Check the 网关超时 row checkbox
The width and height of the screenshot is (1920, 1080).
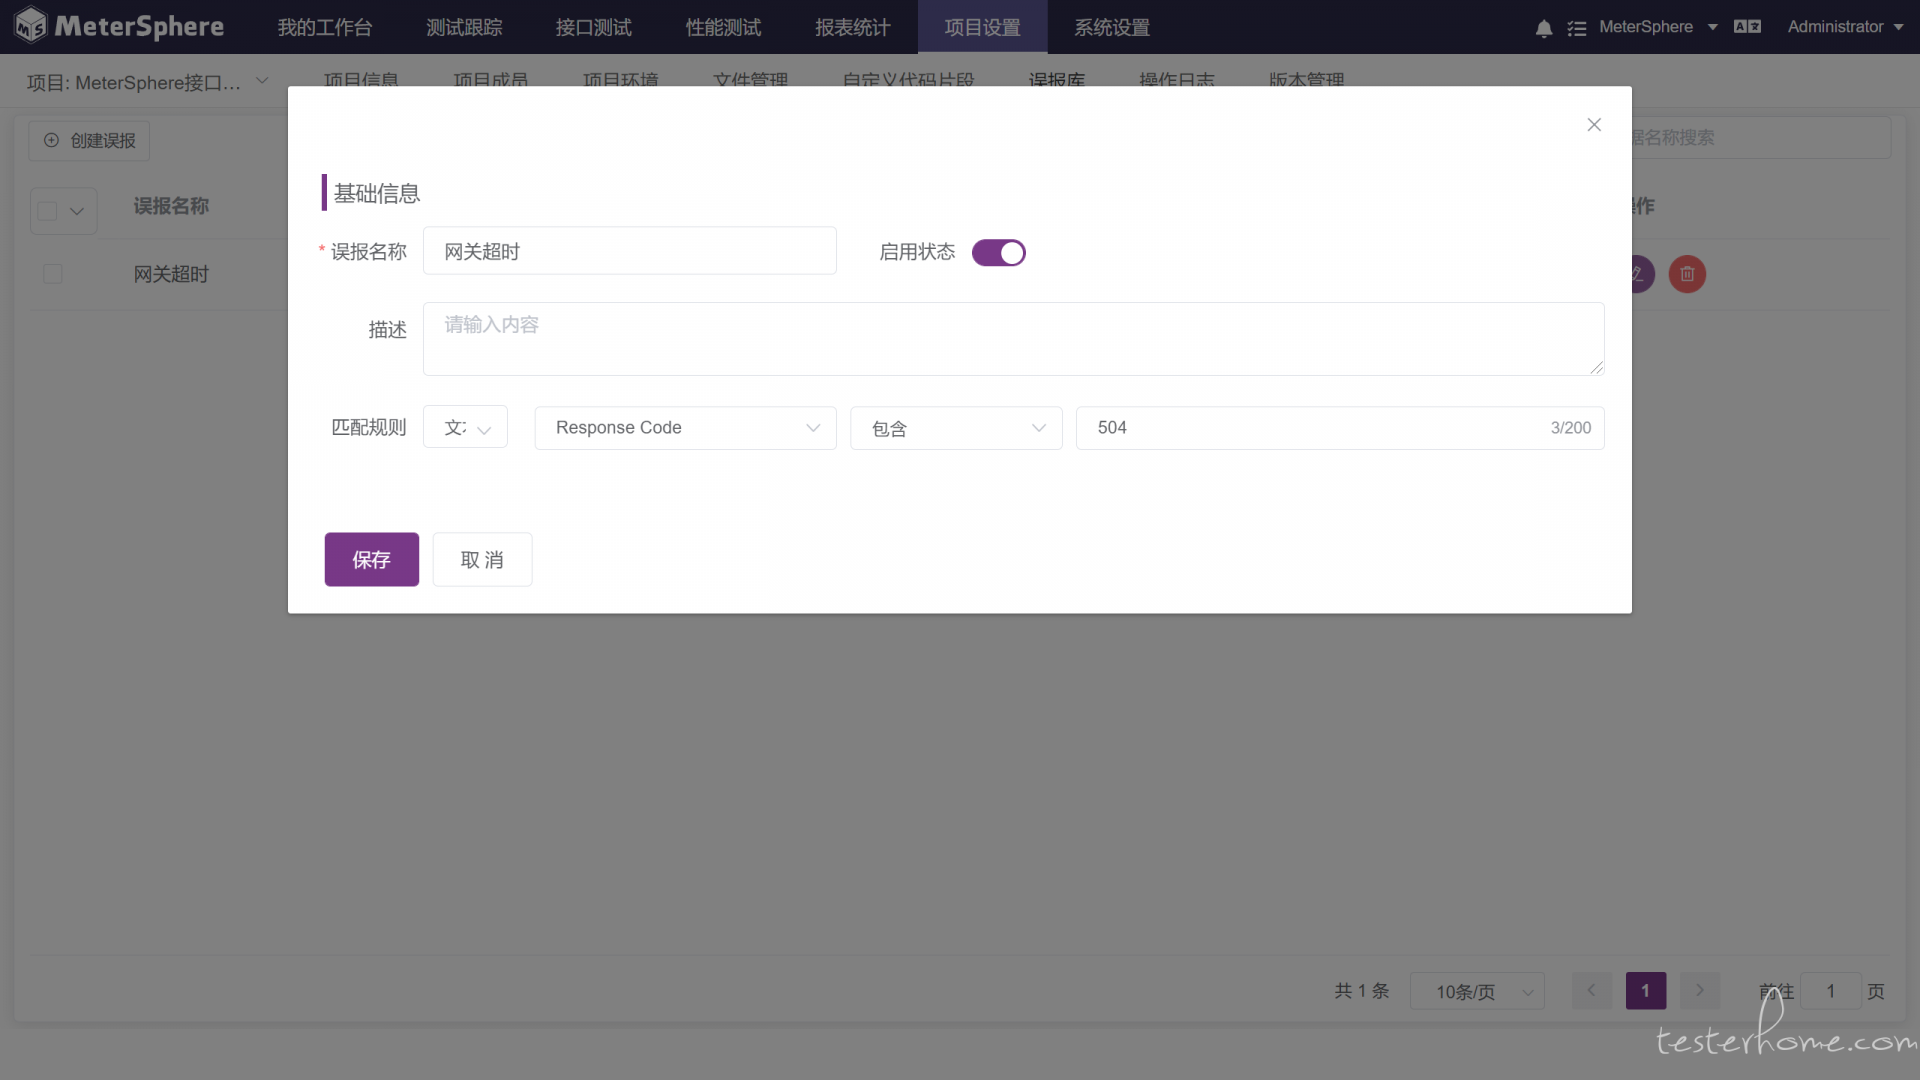[53, 274]
